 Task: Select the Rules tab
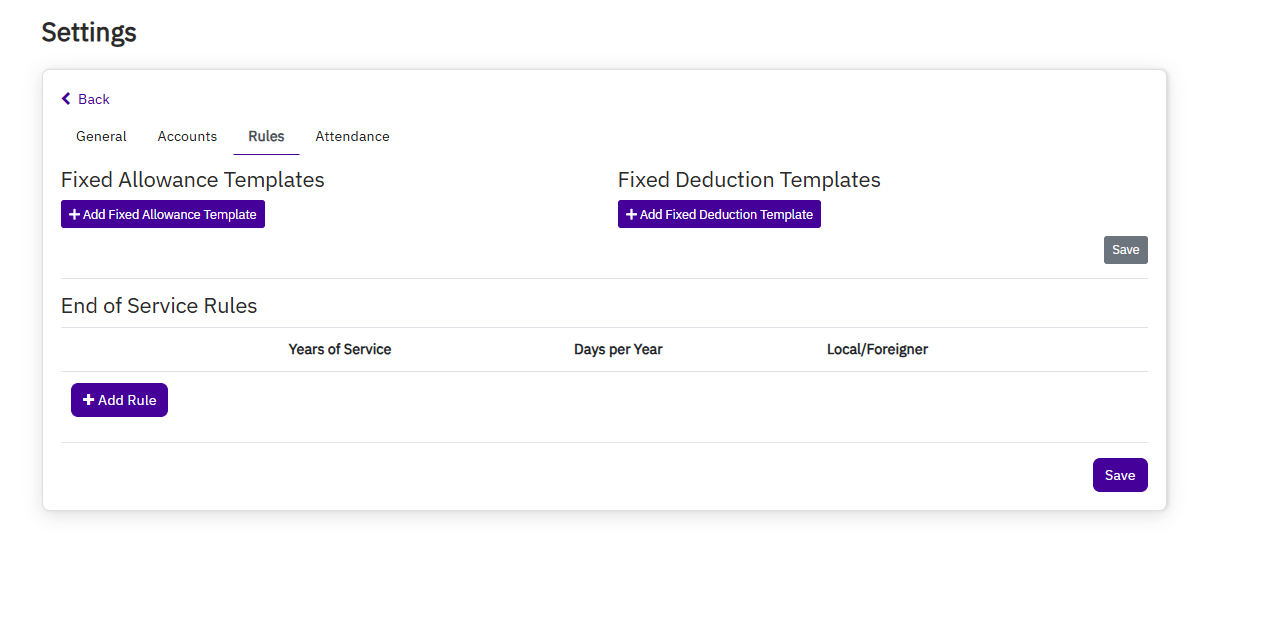(x=266, y=136)
